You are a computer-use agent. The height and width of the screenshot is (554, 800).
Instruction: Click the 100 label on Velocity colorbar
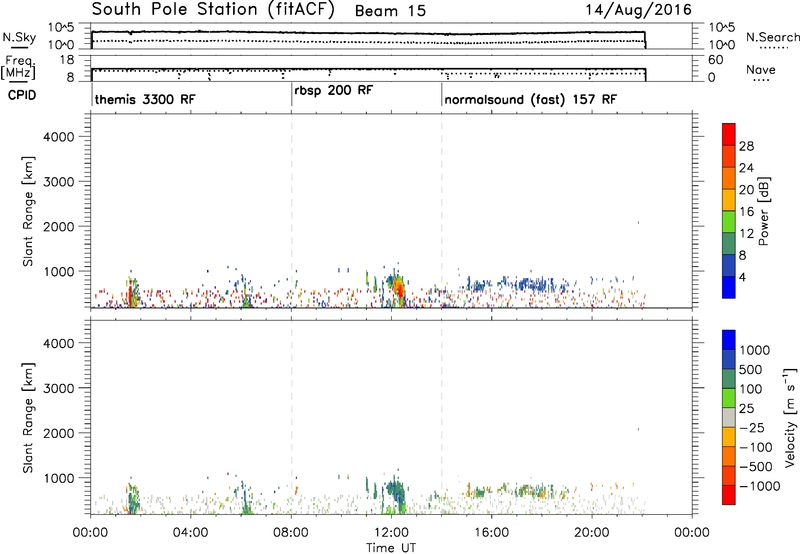750,389
